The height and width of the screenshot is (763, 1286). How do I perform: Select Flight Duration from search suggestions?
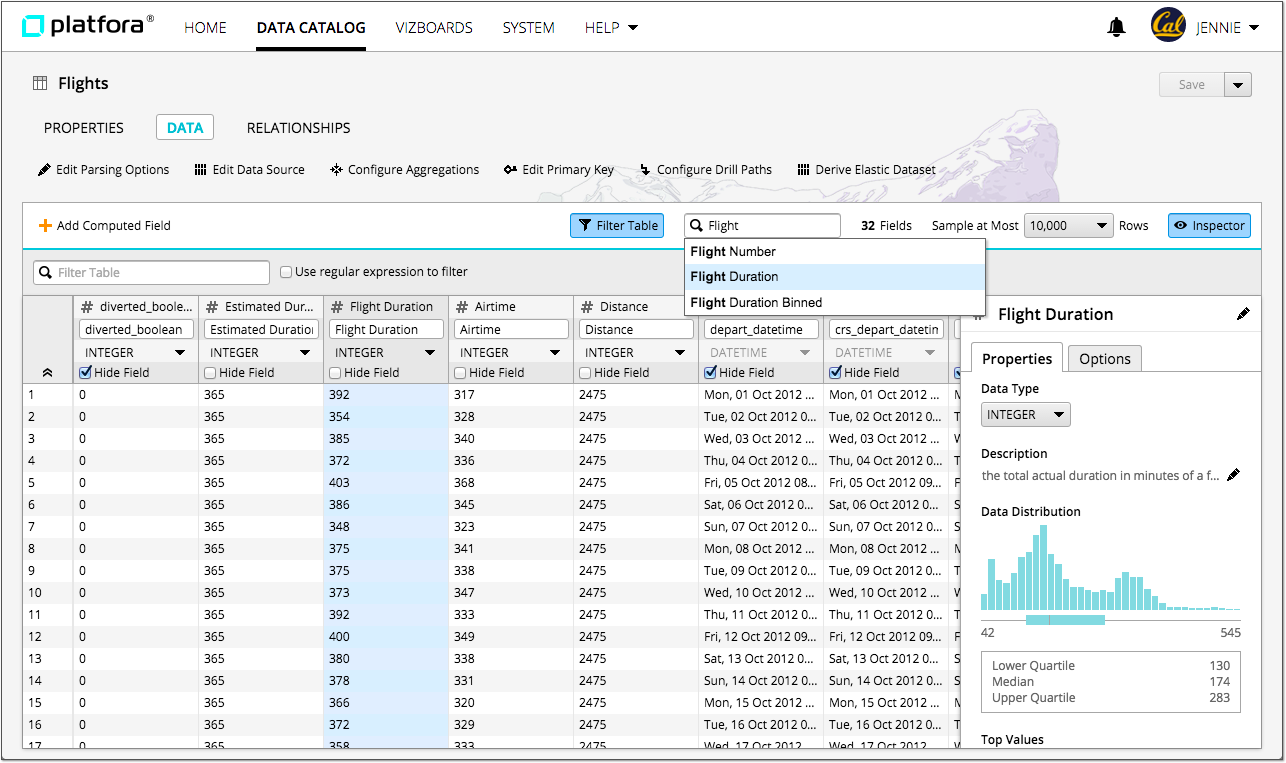834,277
